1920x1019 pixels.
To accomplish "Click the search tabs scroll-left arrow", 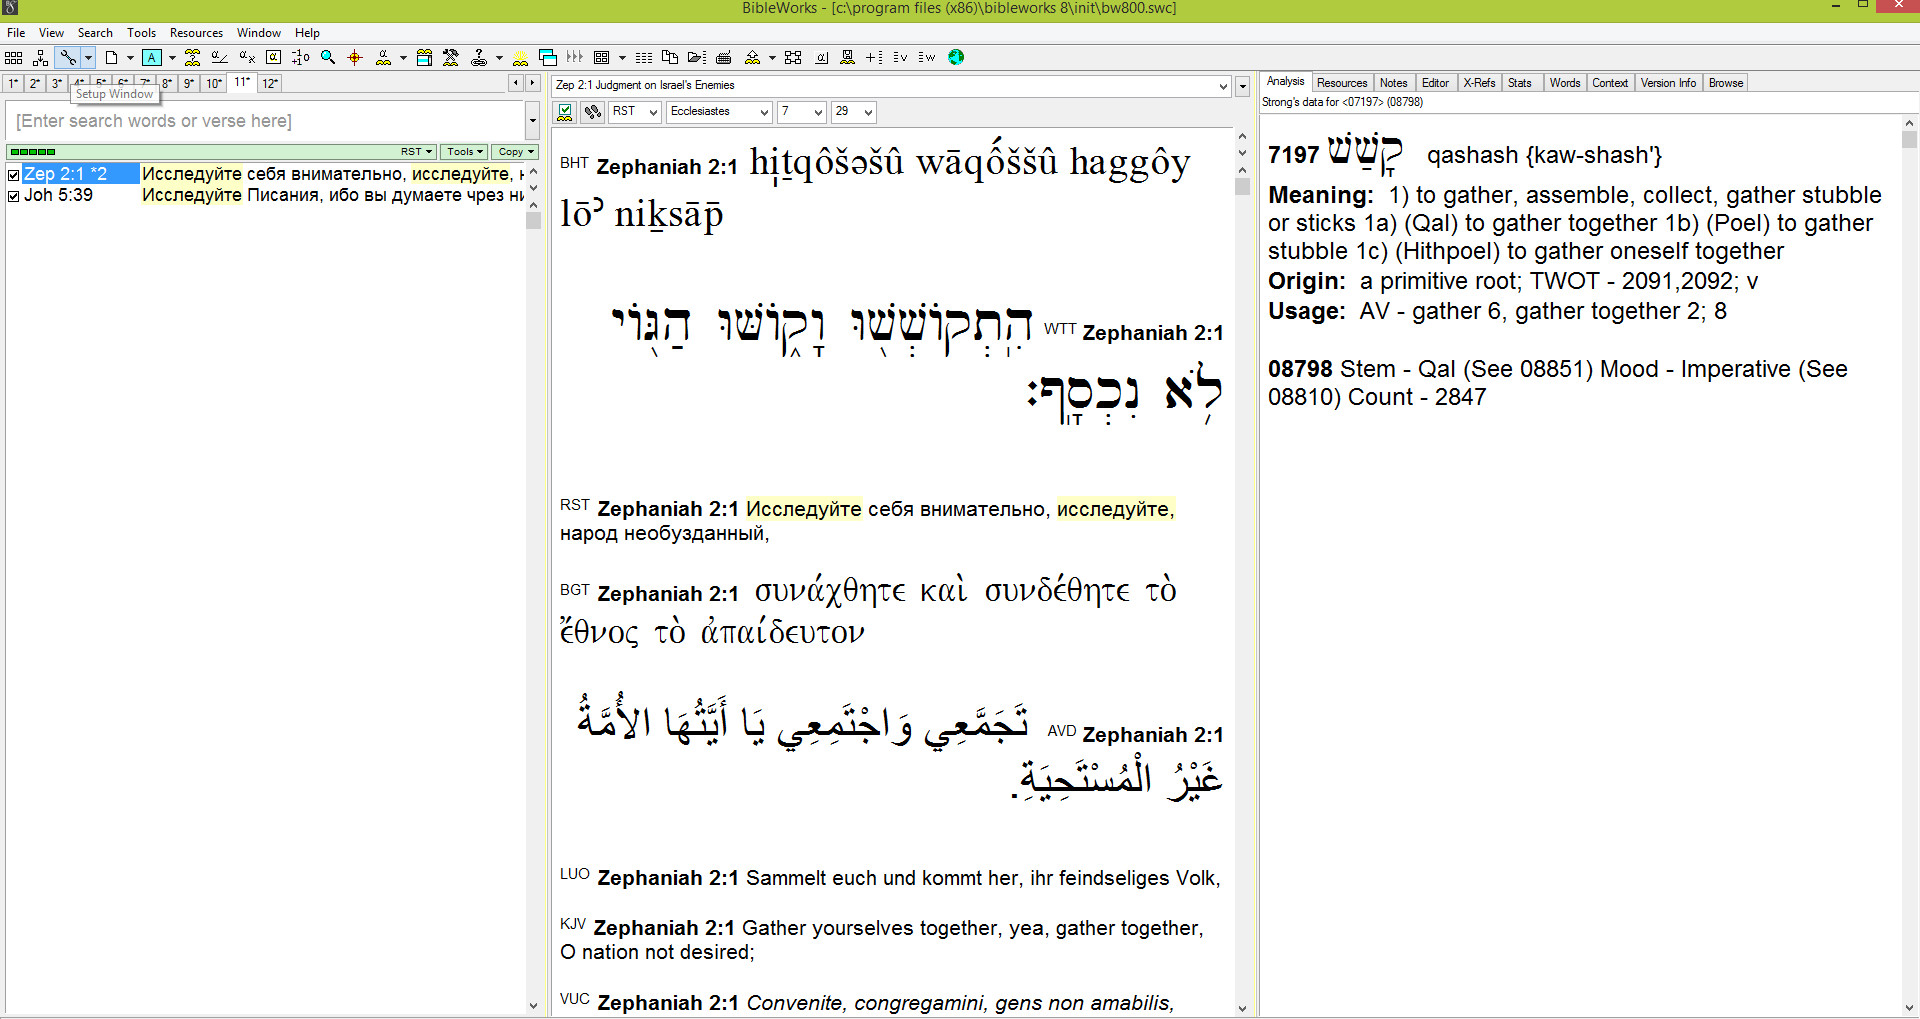I will [x=515, y=83].
